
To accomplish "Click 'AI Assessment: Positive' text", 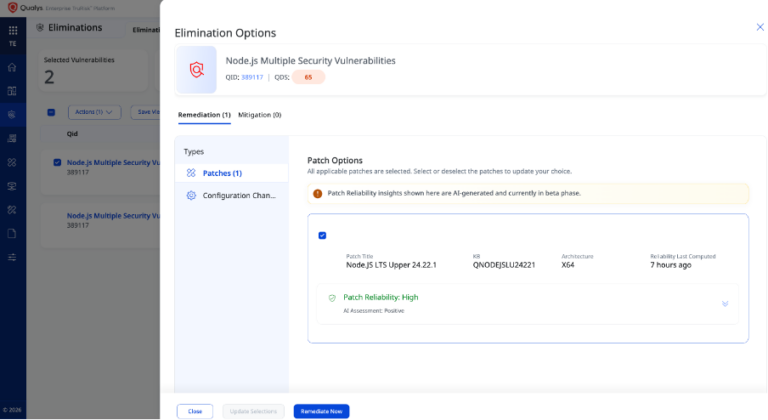I will [374, 311].
